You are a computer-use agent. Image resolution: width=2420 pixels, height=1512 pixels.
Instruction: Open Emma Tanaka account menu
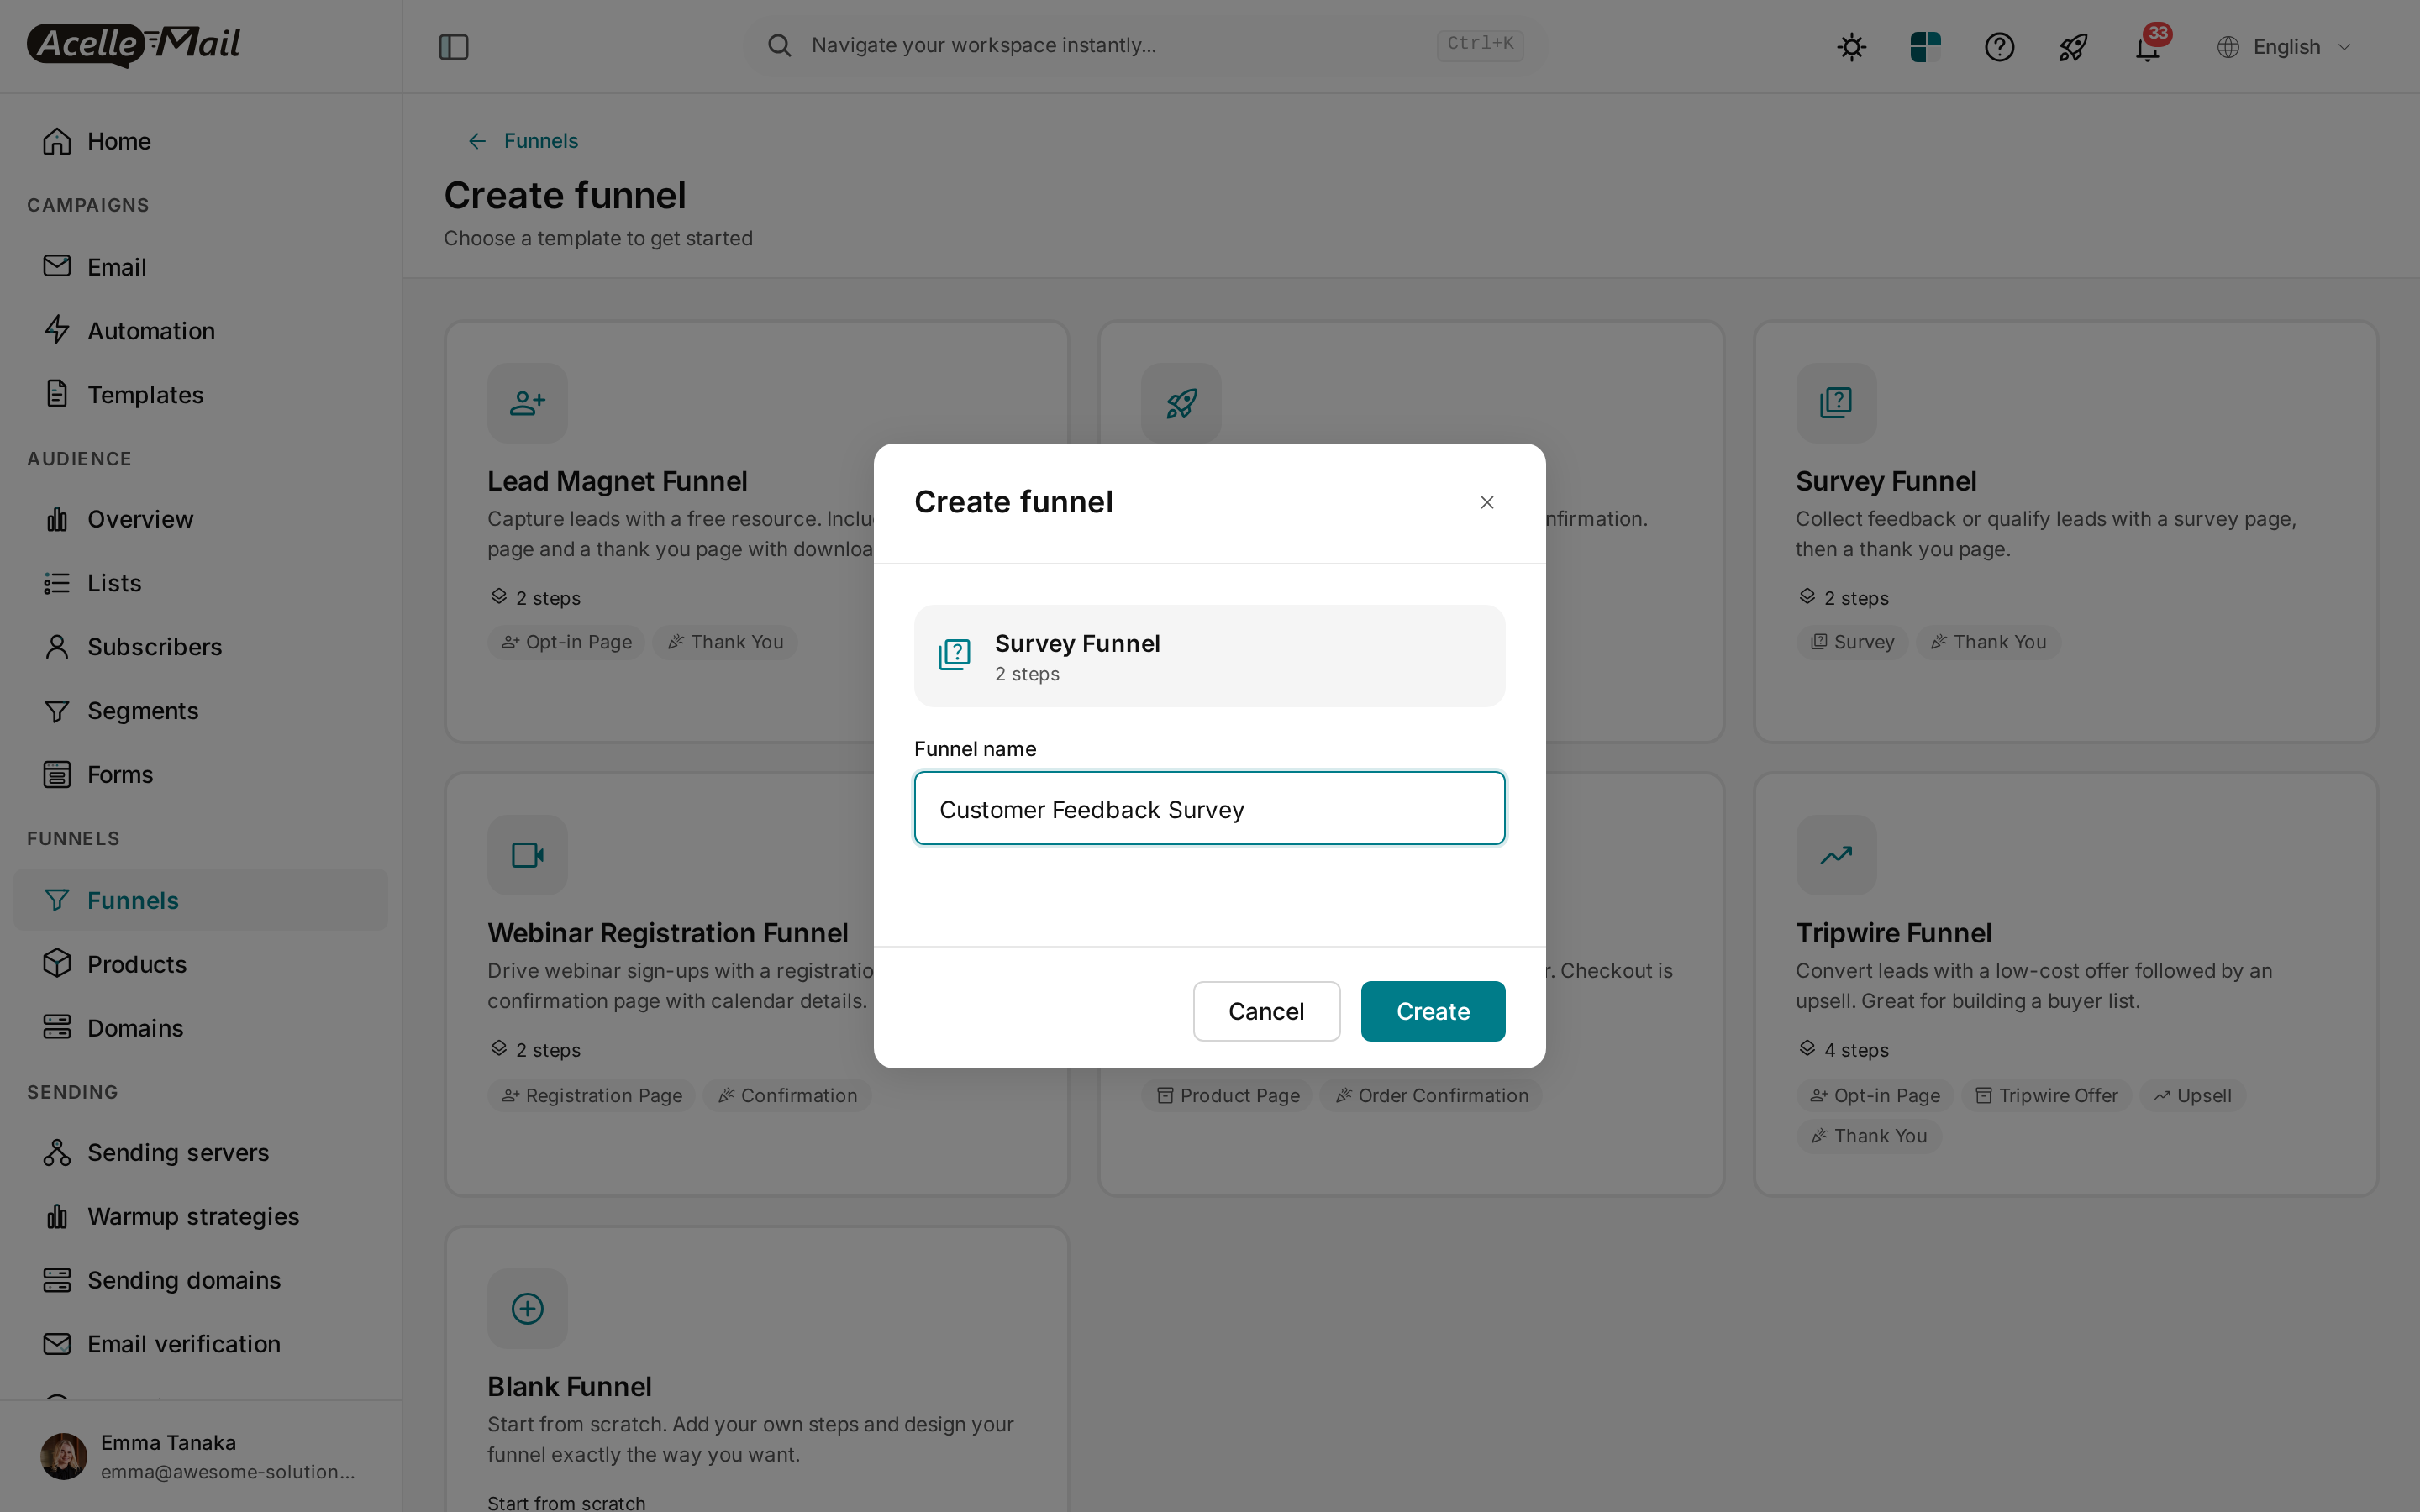pos(200,1456)
